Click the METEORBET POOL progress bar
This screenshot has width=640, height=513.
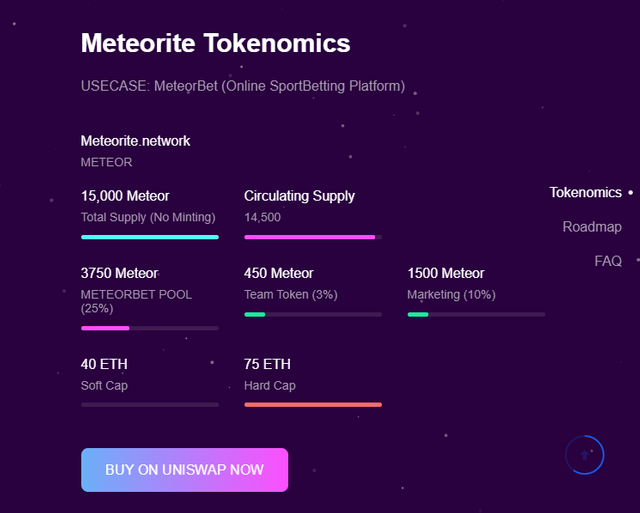tap(150, 328)
